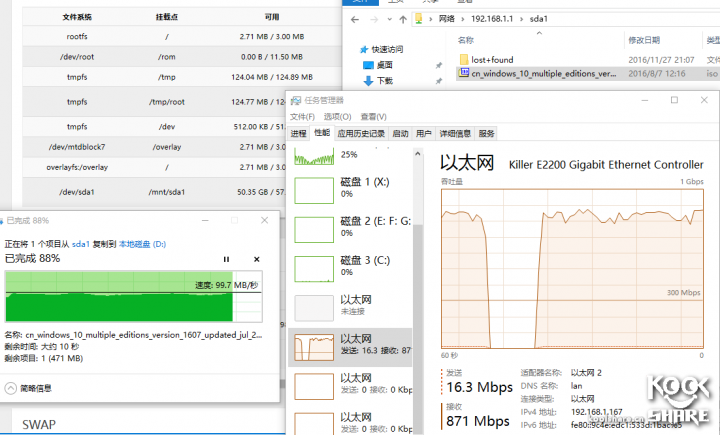Click the rootfs filesystem cell
This screenshot has width=720, height=435.
click(77, 36)
